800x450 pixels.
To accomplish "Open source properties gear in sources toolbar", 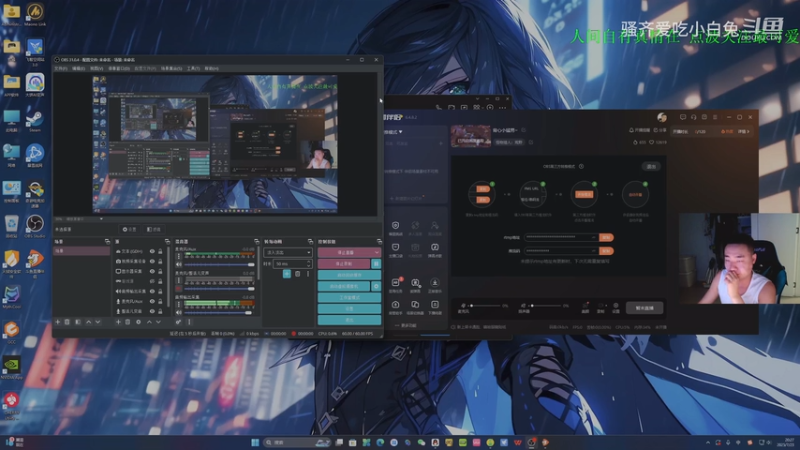I will pos(138,322).
